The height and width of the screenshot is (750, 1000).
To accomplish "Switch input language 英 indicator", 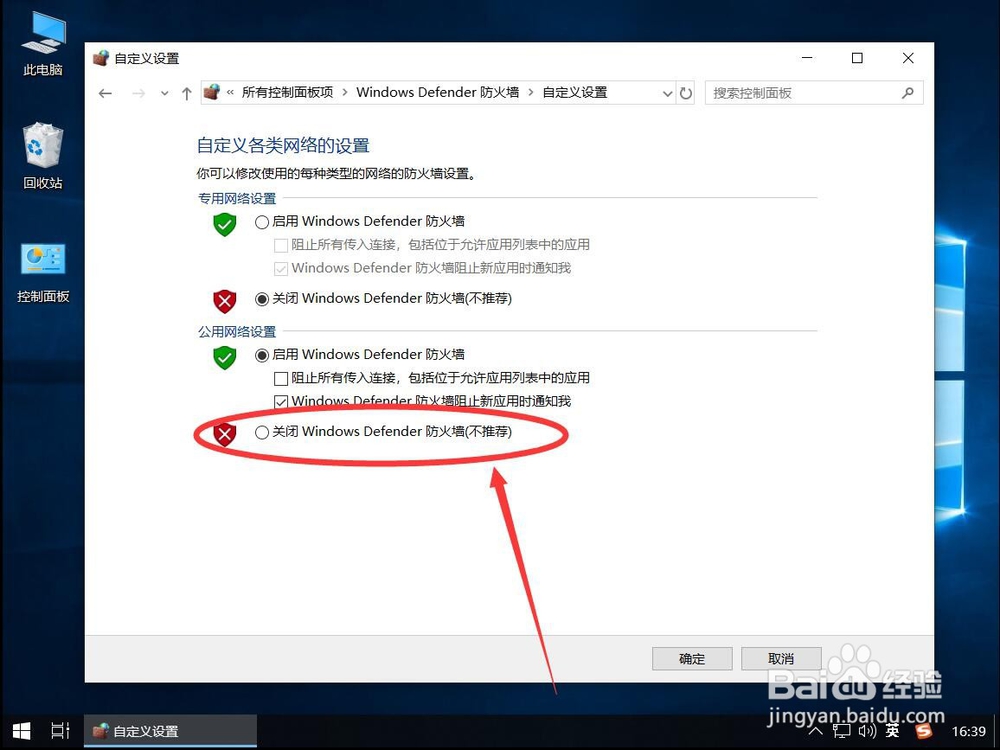I will click(x=893, y=731).
